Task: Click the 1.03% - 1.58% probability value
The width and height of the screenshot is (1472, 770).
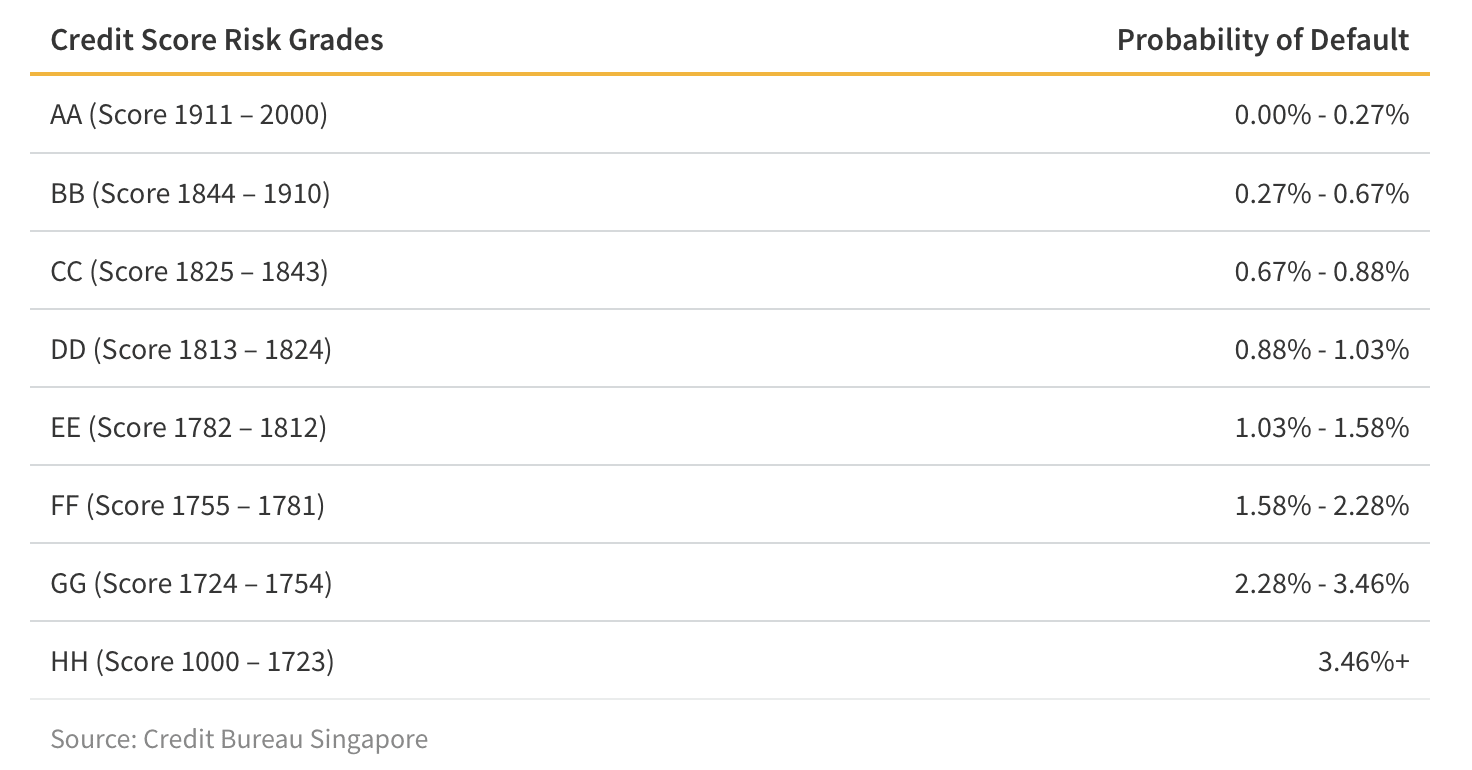Action: 1321,427
